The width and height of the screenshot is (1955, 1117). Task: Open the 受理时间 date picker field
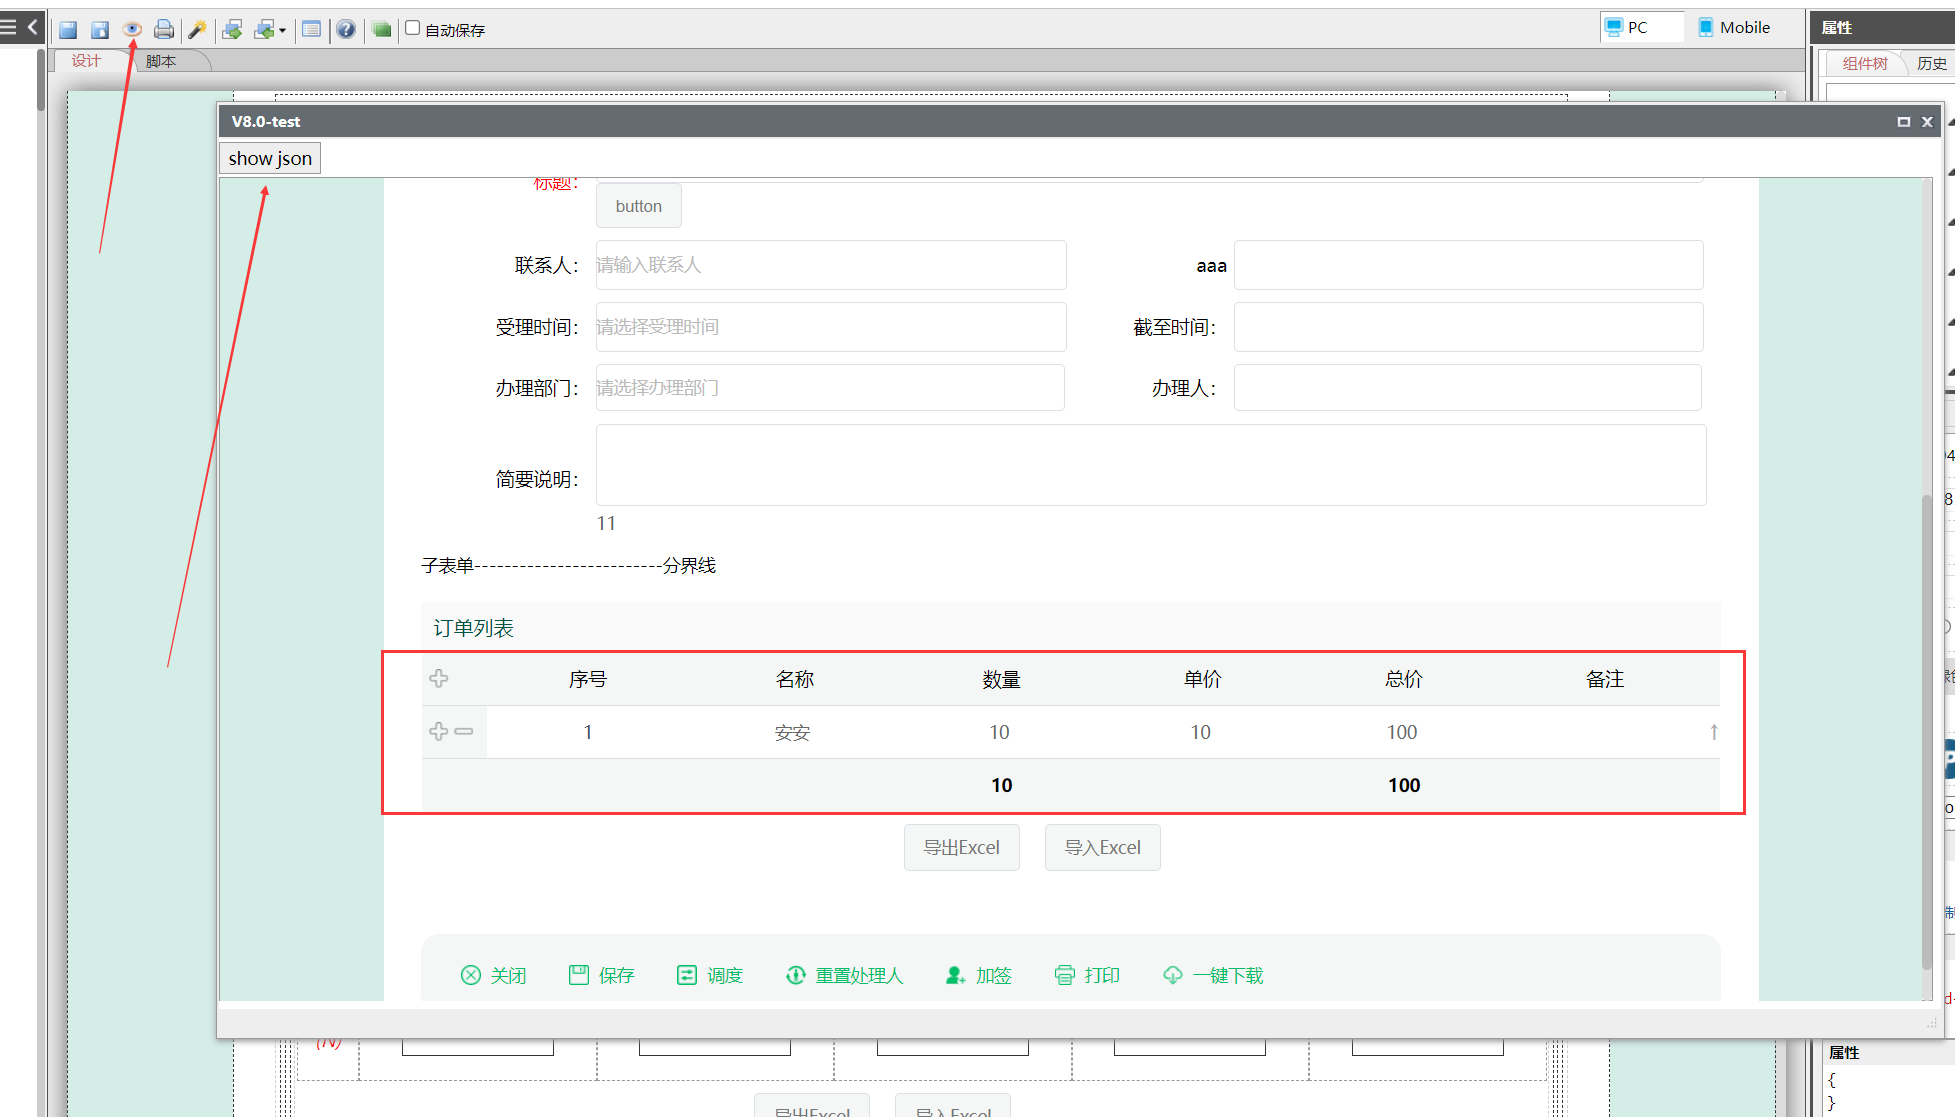(830, 327)
